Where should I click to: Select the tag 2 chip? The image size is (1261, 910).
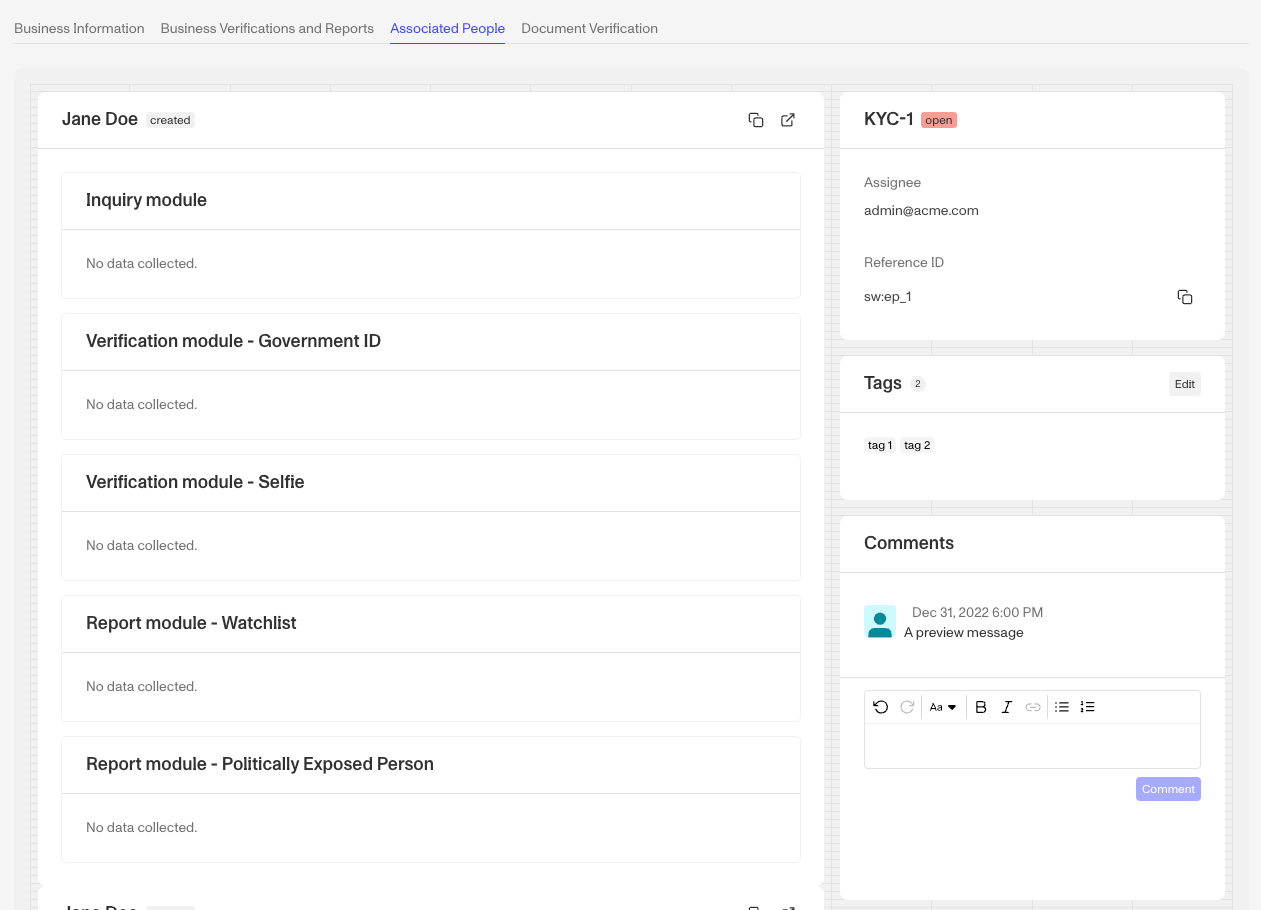[917, 445]
